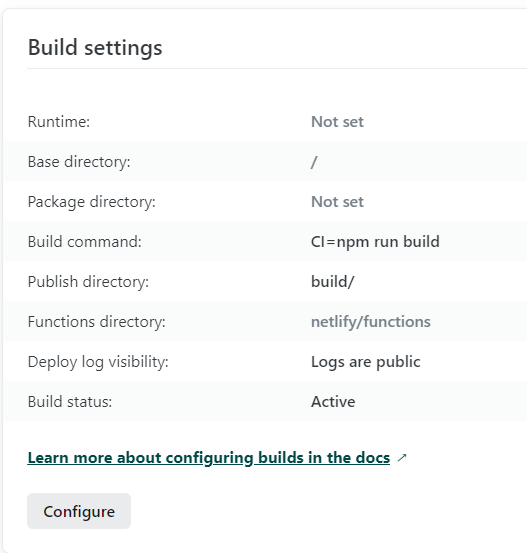Select the Build status label

[70, 402]
